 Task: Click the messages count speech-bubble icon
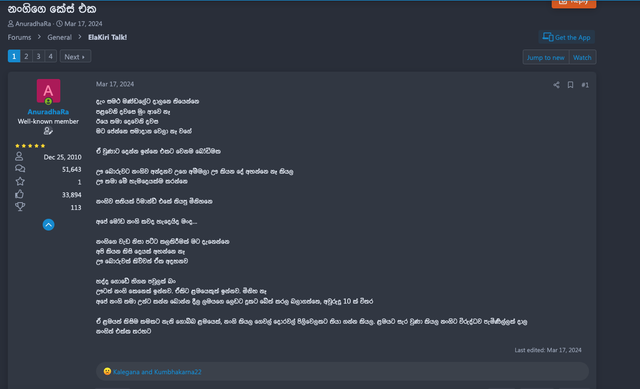pos(20,169)
